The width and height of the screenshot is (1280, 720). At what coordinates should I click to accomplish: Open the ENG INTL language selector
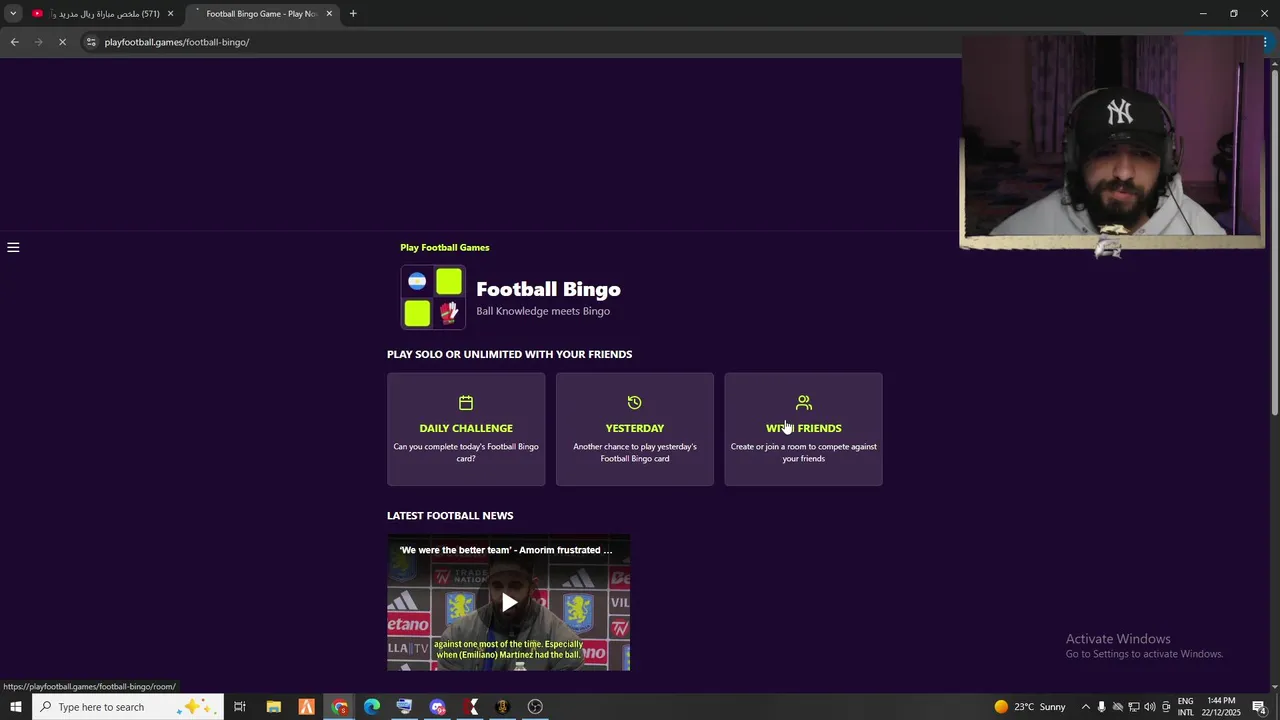[1186, 707]
